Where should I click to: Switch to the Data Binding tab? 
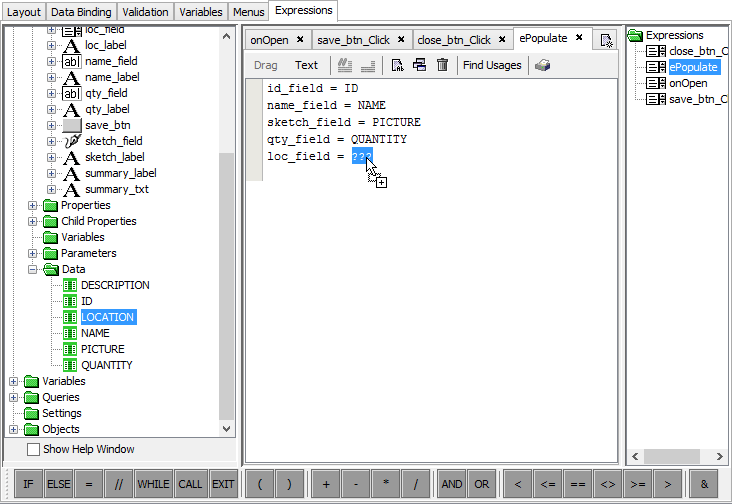pyautogui.click(x=81, y=12)
